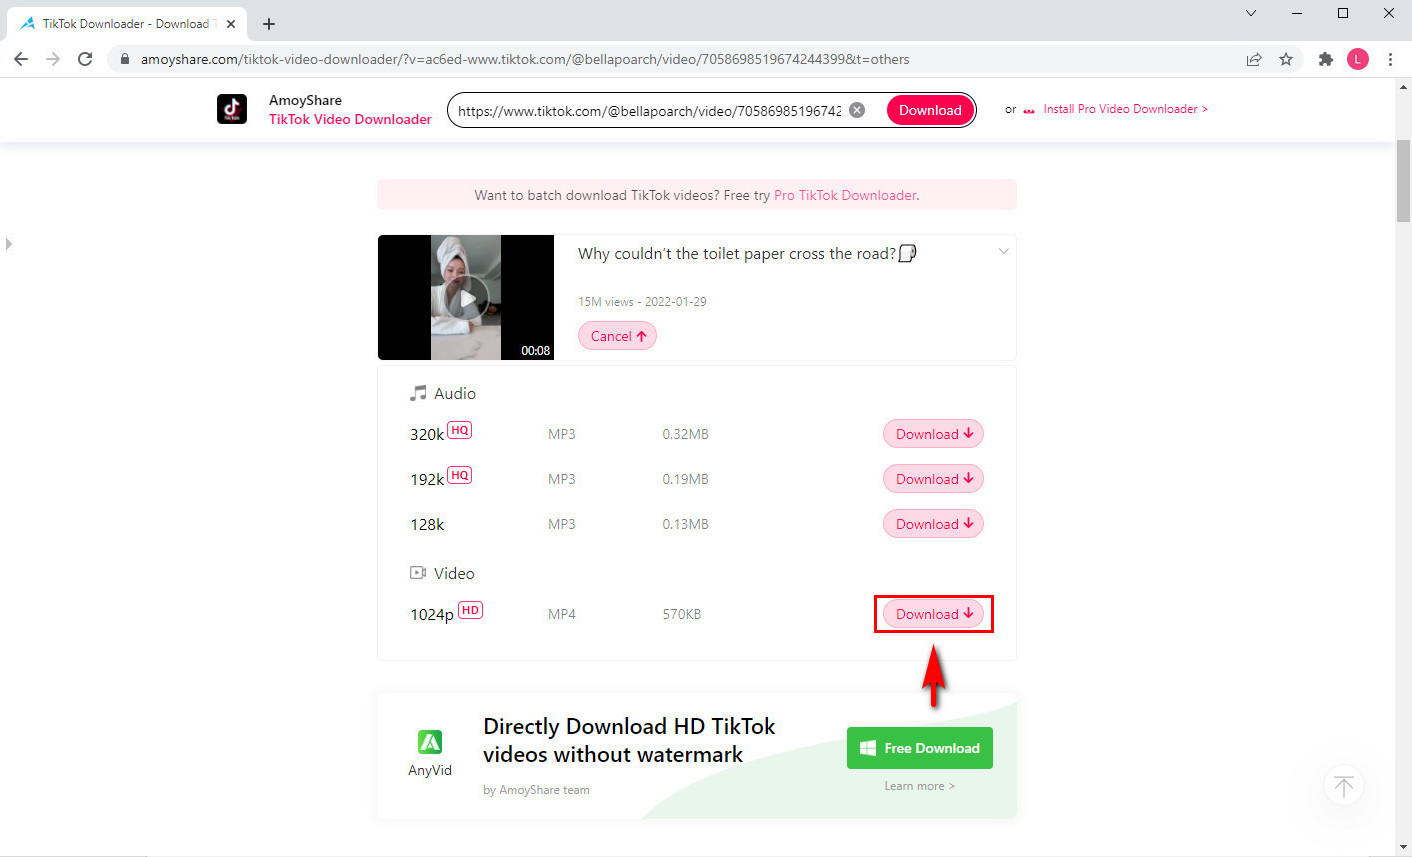Clear the TikTok URL input field
Image resolution: width=1412 pixels, height=857 pixels.
tap(856, 109)
